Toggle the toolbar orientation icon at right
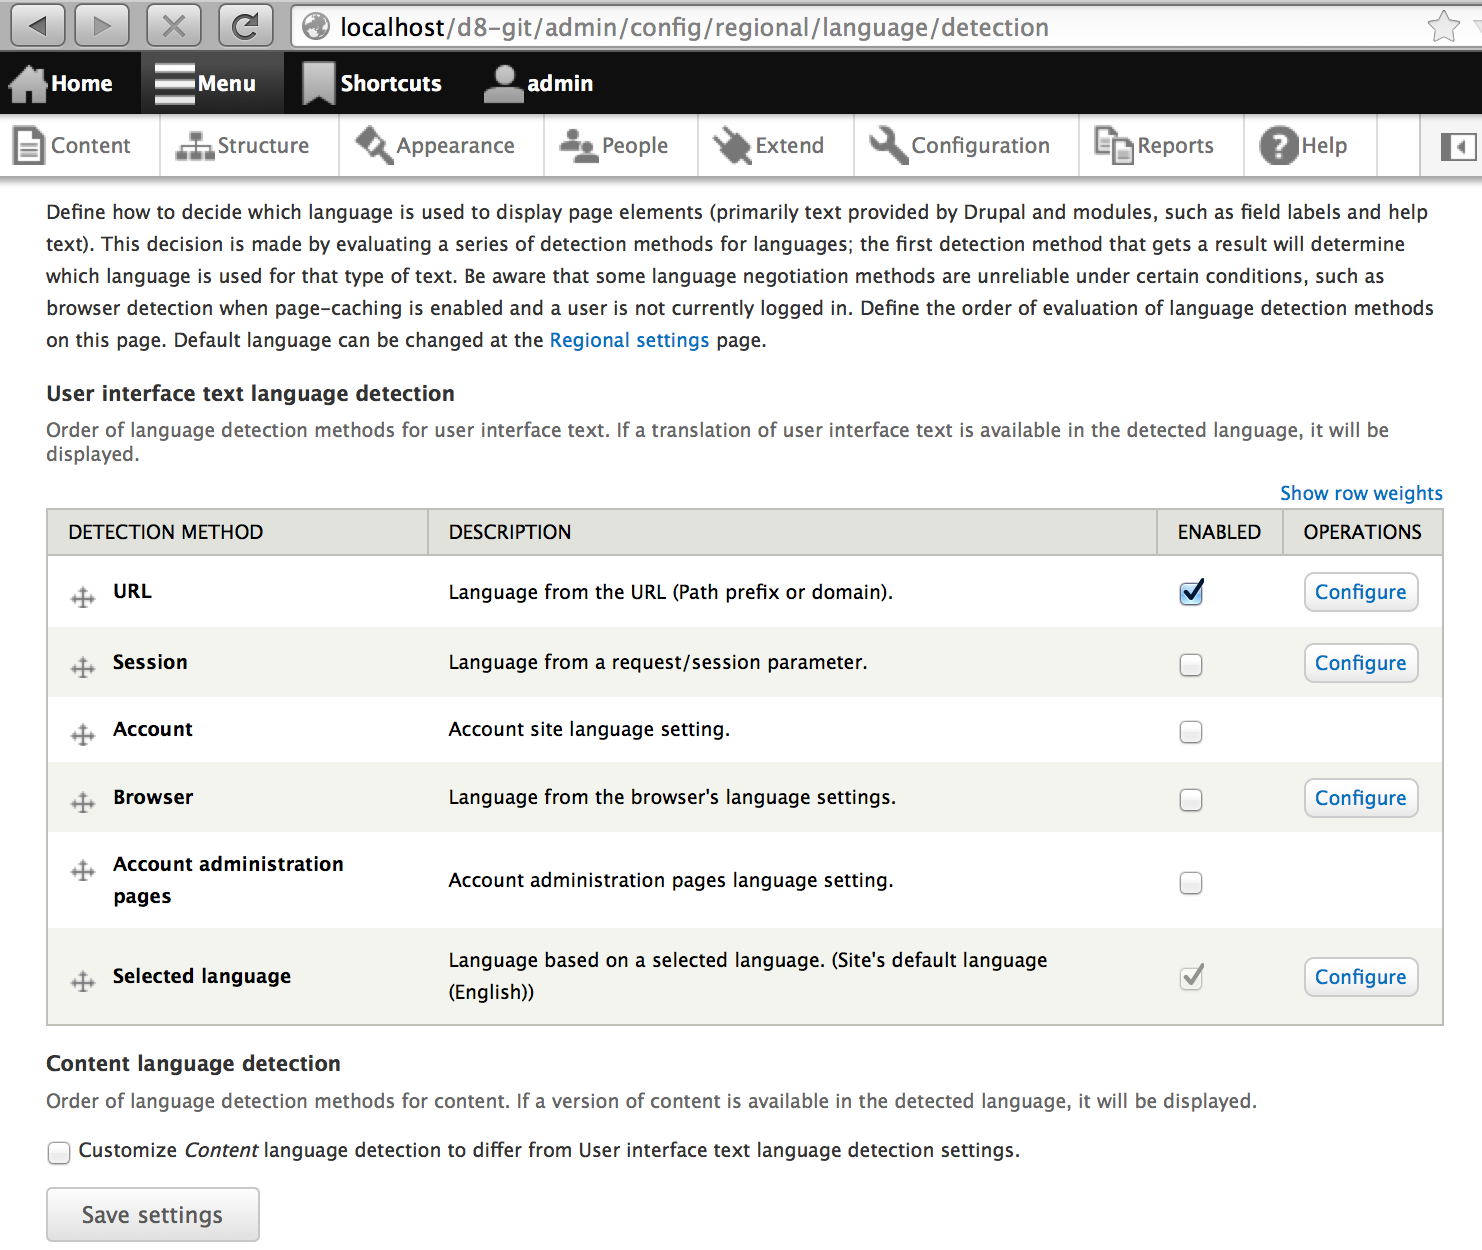The height and width of the screenshot is (1250, 1482). click(x=1458, y=147)
